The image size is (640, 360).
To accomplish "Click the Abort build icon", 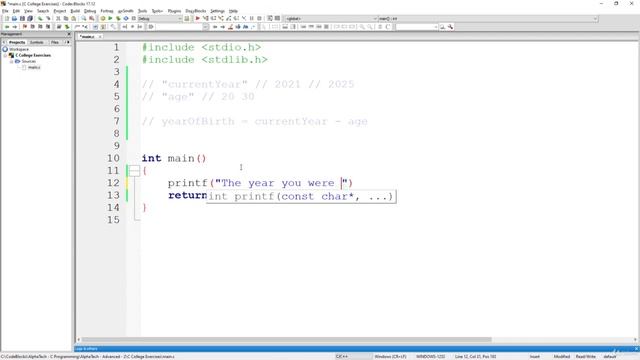I will click(x=133, y=19).
